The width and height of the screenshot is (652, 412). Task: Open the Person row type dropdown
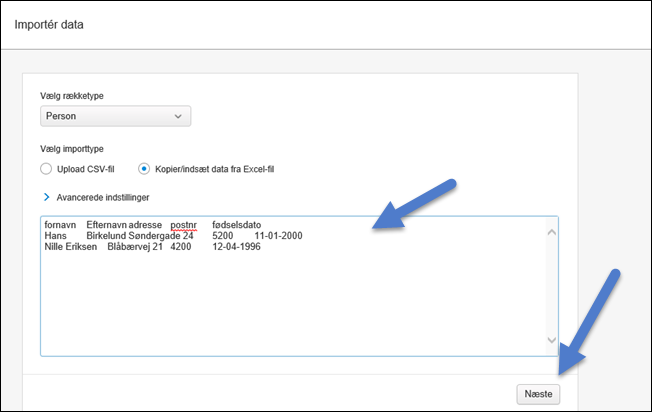pos(115,116)
